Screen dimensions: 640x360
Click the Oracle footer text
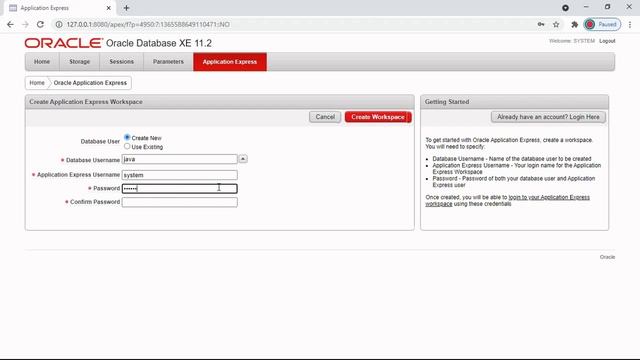(x=607, y=257)
